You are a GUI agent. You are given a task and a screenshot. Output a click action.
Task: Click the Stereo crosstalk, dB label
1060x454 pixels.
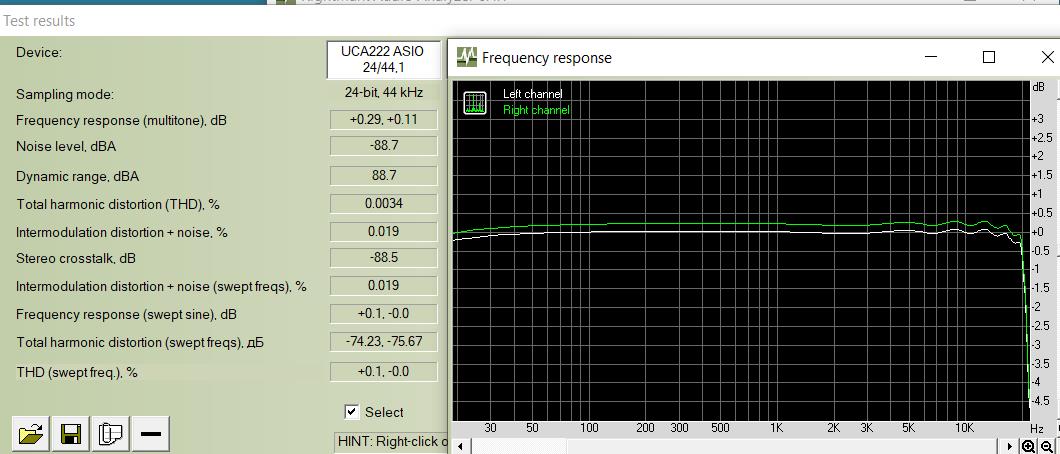[x=75, y=259]
